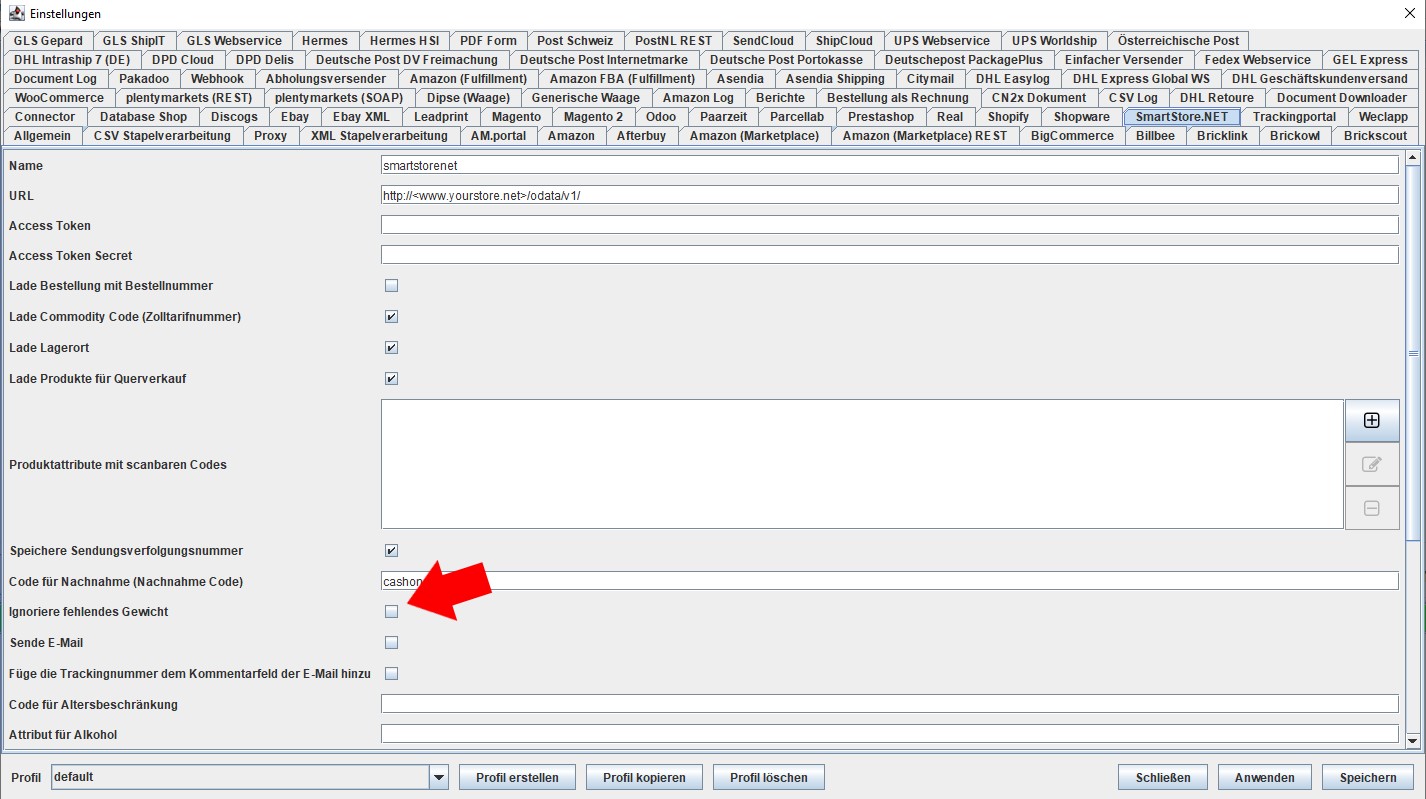Click the URL input field
This screenshot has height=799, width=1426.
(x=889, y=195)
